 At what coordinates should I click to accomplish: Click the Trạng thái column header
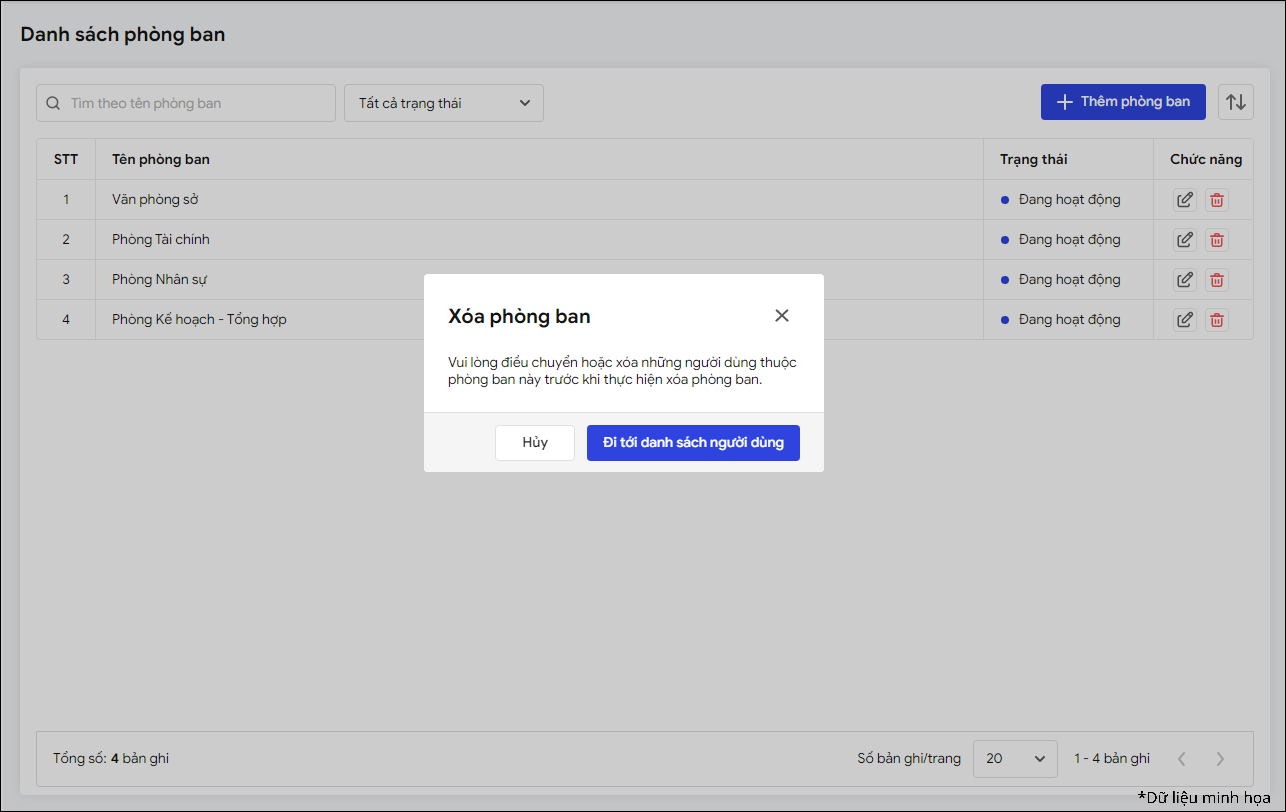pos(1033,160)
